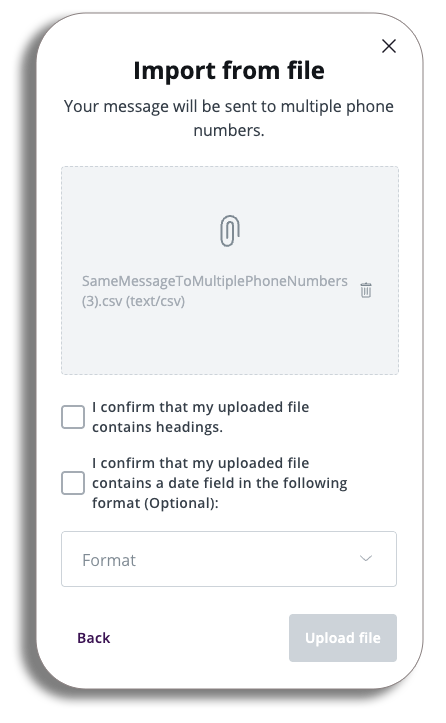Click the '(Optional):' text in date label

pyautogui.click(x=181, y=503)
